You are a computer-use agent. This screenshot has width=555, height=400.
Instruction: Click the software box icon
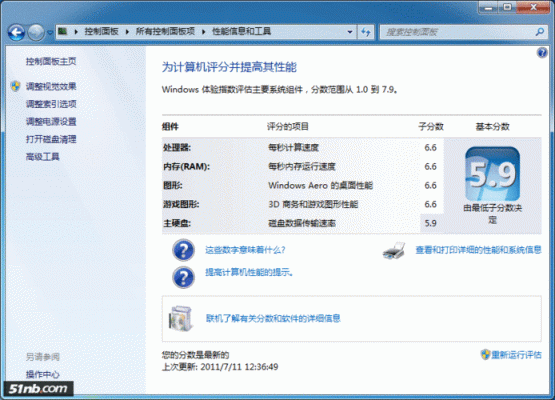(181, 318)
